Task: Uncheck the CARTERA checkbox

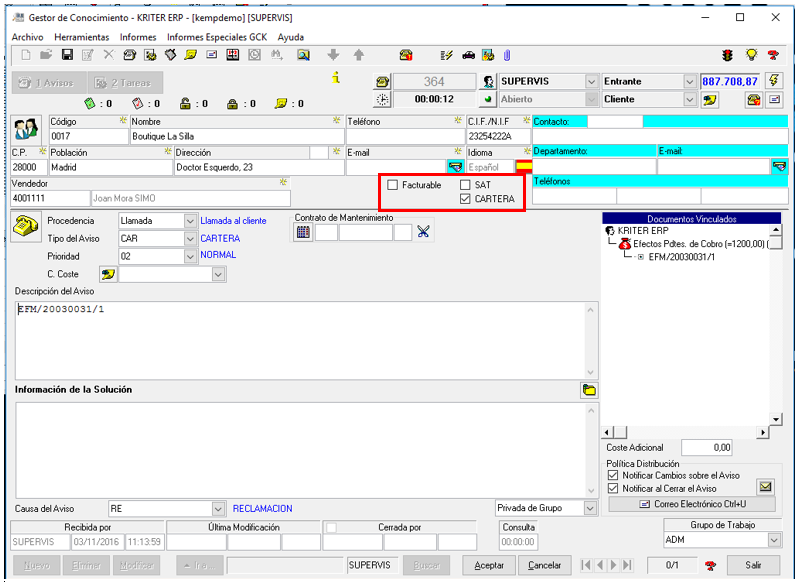Action: (x=465, y=198)
